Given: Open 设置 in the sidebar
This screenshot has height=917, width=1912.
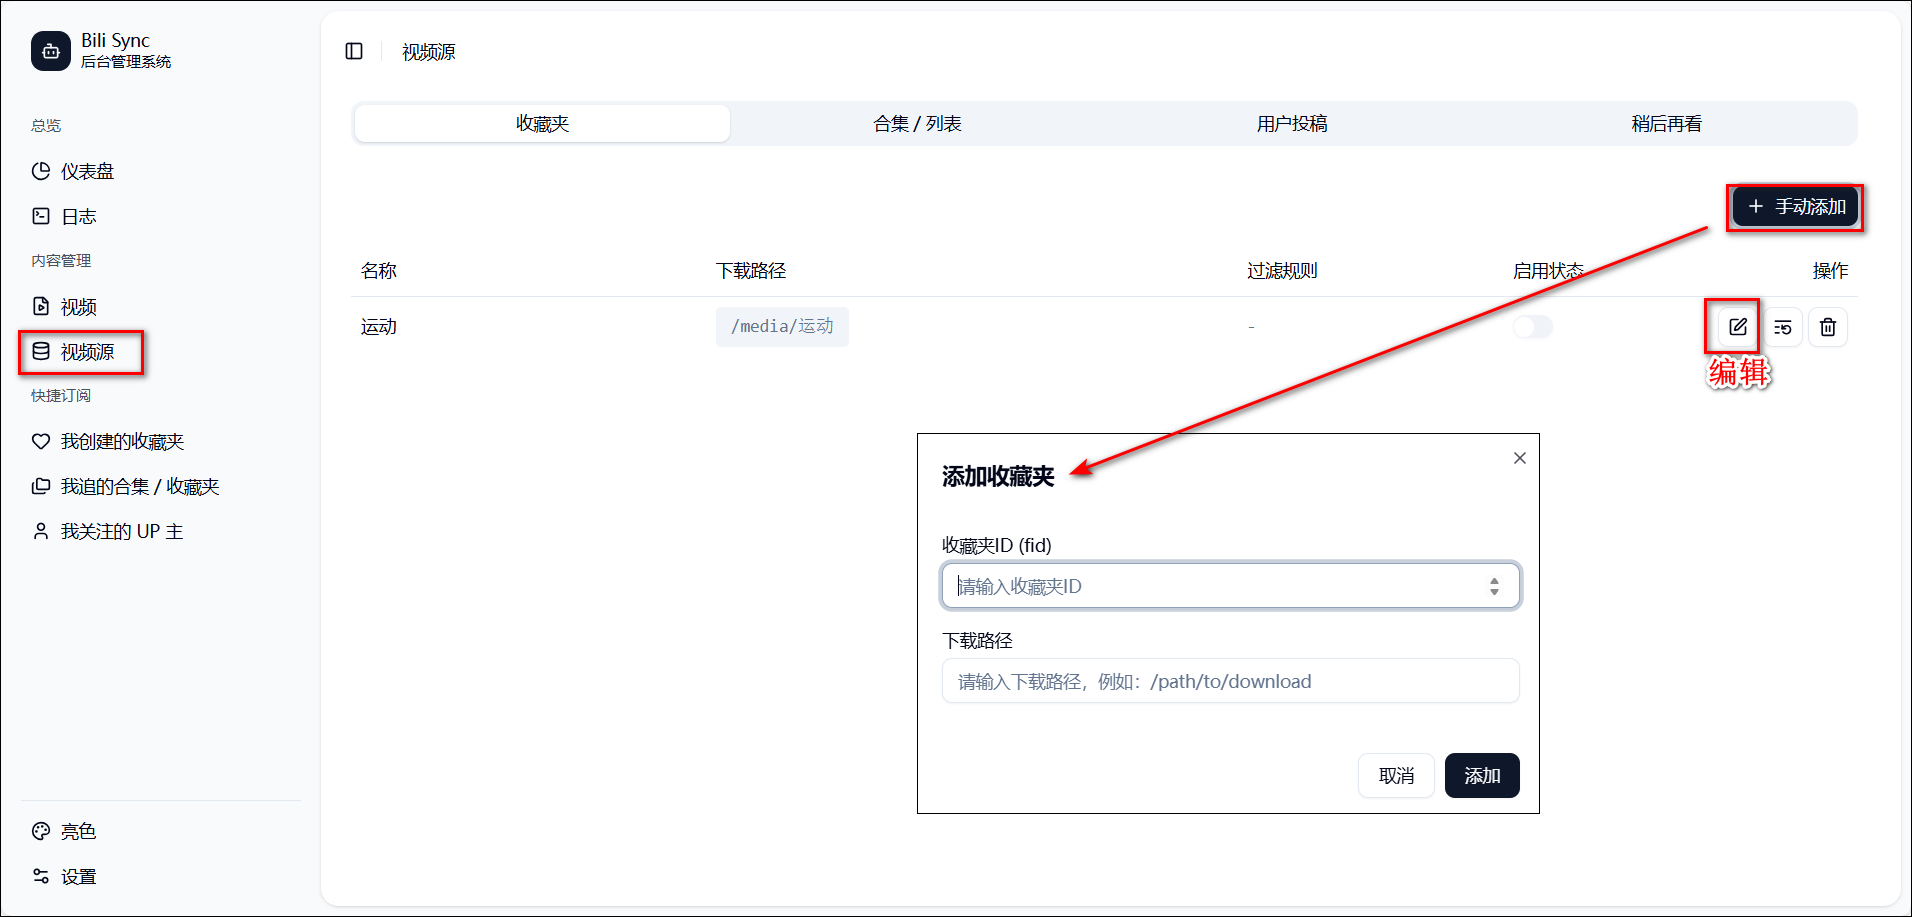Looking at the screenshot, I should 78,877.
